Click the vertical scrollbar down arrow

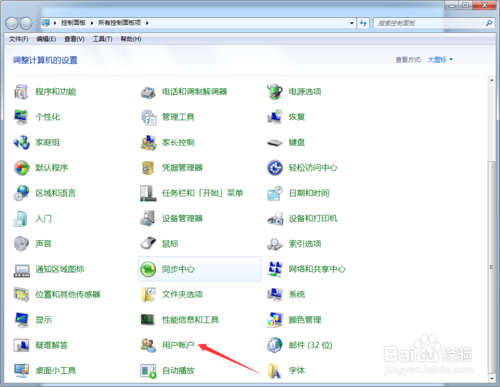pyautogui.click(x=491, y=379)
